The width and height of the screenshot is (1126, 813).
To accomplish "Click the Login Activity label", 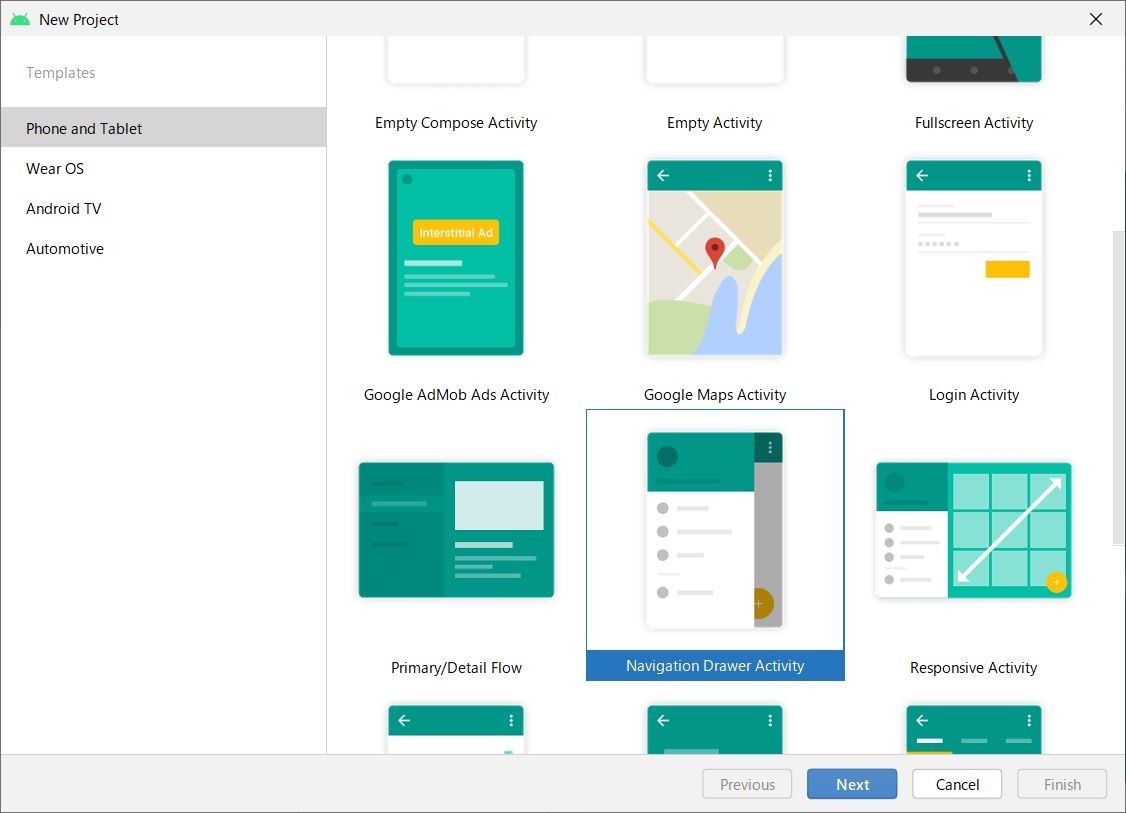I will point(974,395).
